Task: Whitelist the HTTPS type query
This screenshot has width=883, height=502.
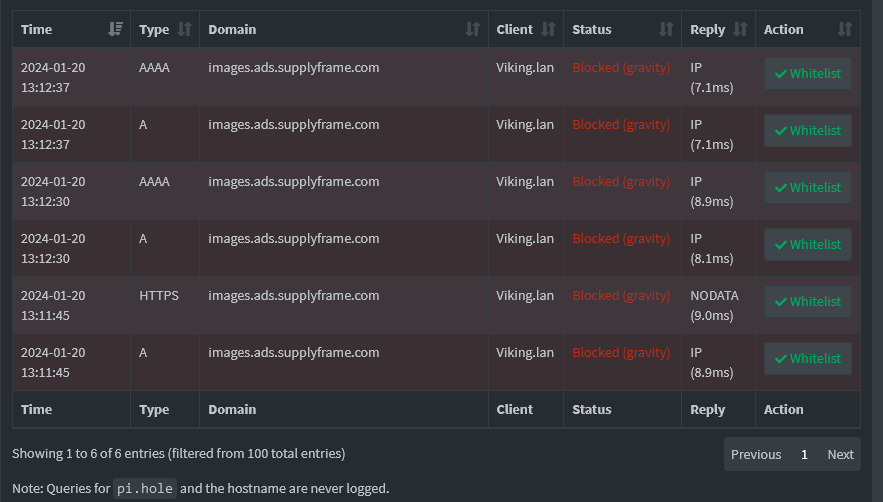Action: point(808,301)
